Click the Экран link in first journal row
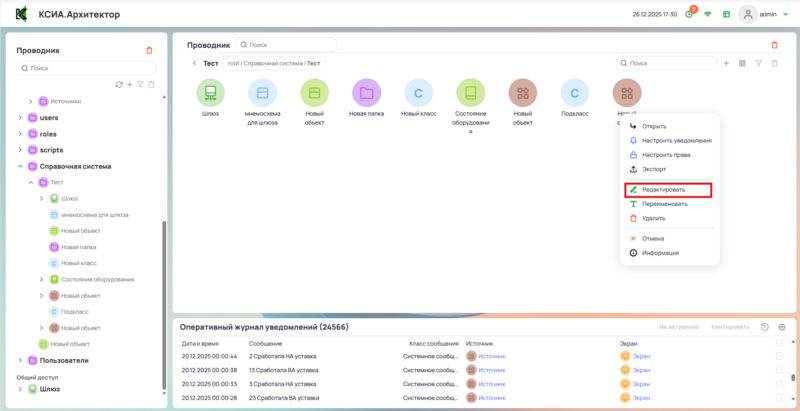 click(642, 356)
